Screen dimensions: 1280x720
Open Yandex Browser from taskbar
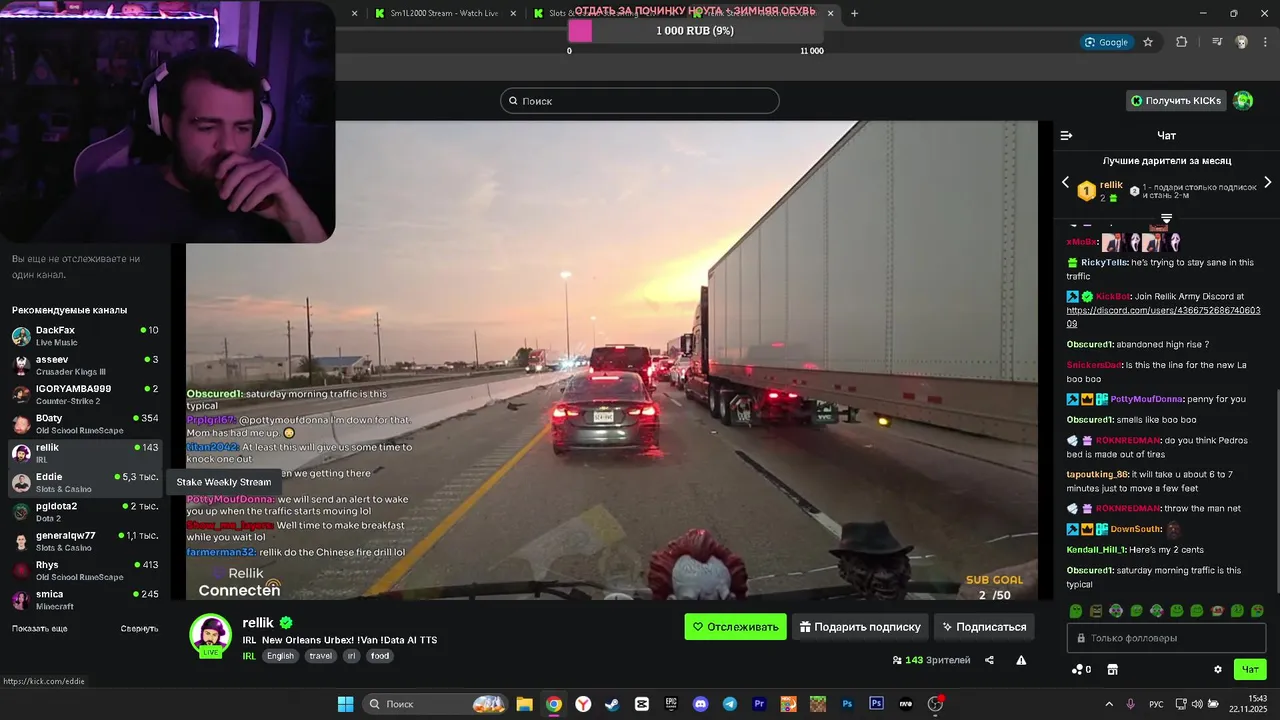[583, 704]
